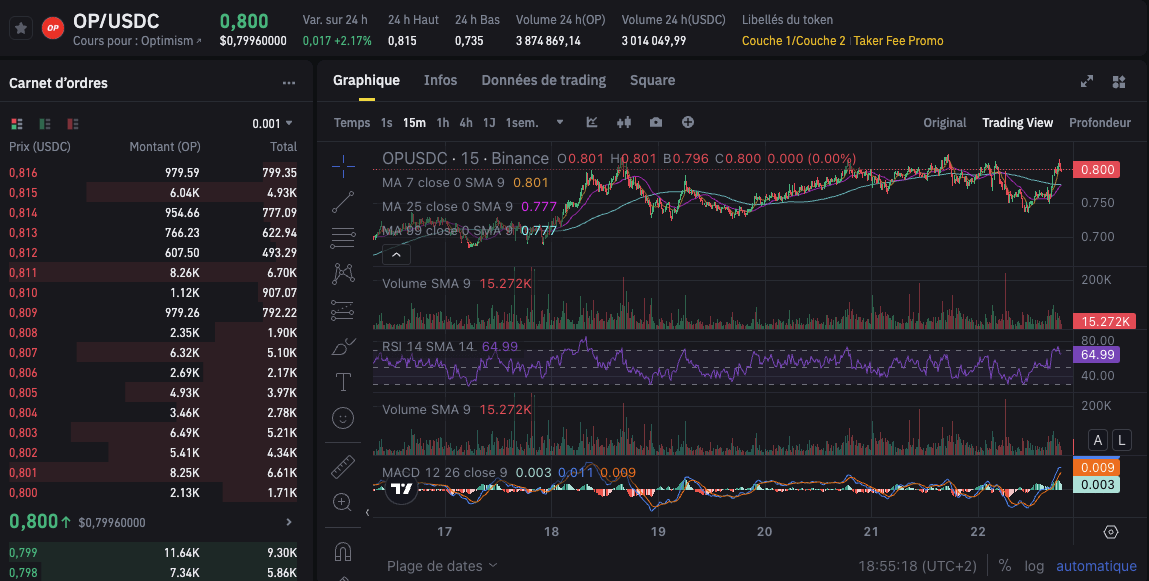Select the 15m time interval
1149x581 pixels.
(414, 122)
